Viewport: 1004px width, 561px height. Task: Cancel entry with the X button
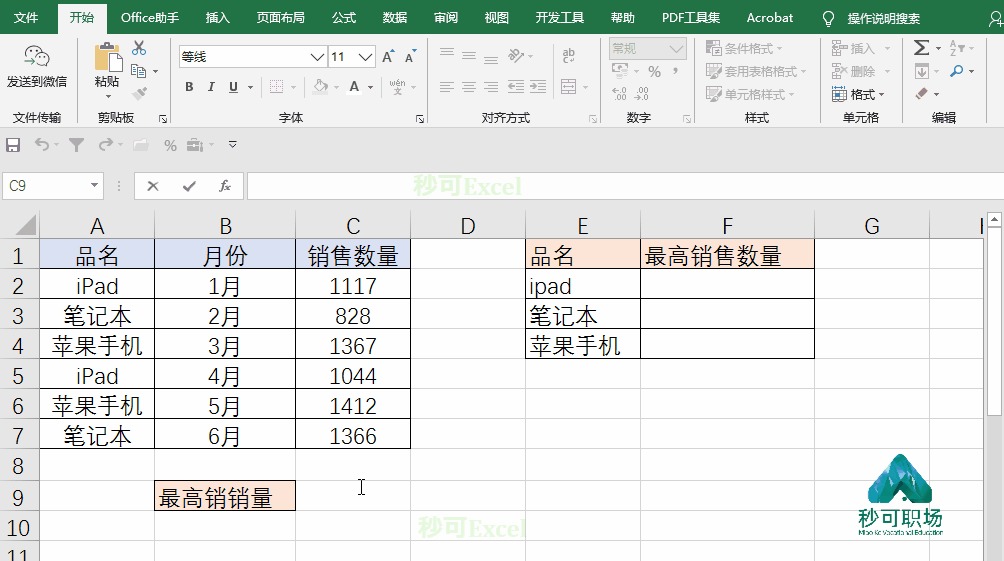click(152, 186)
